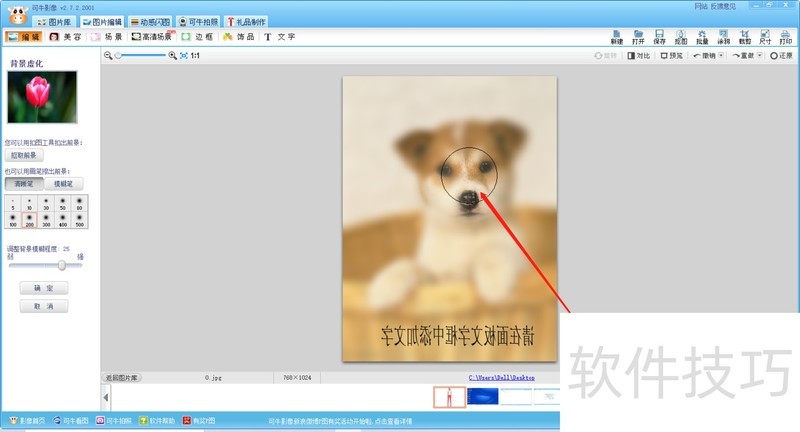The image size is (800, 432).
Task: Select the 编辑 menu item
Action: 23,37
